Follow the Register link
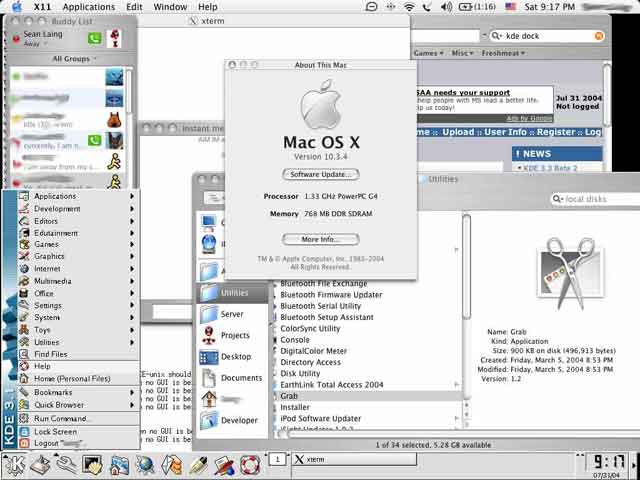640x480 pixels. 556,132
